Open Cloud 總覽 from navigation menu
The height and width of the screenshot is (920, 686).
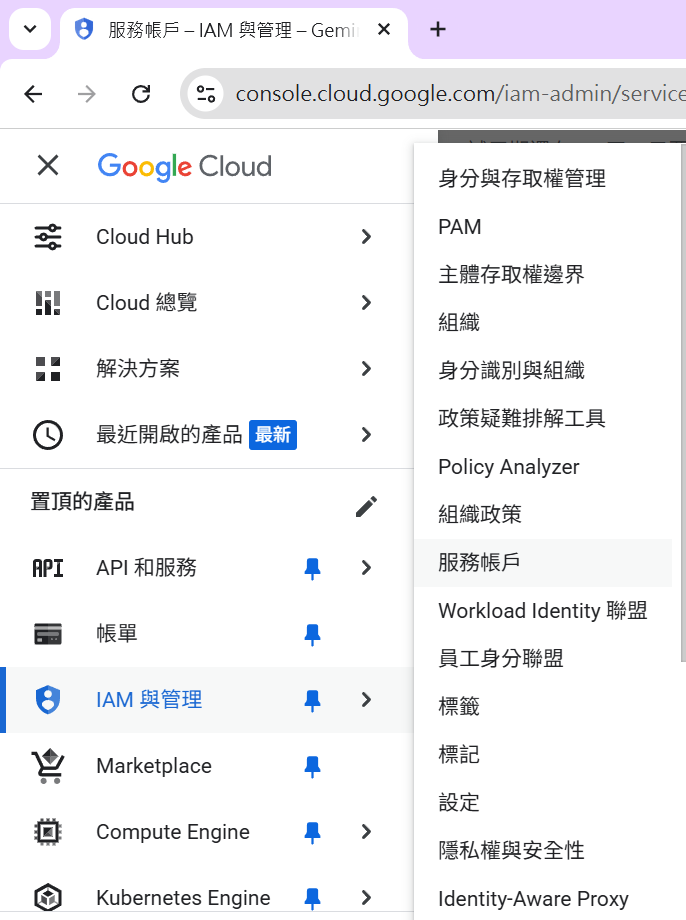tap(207, 303)
